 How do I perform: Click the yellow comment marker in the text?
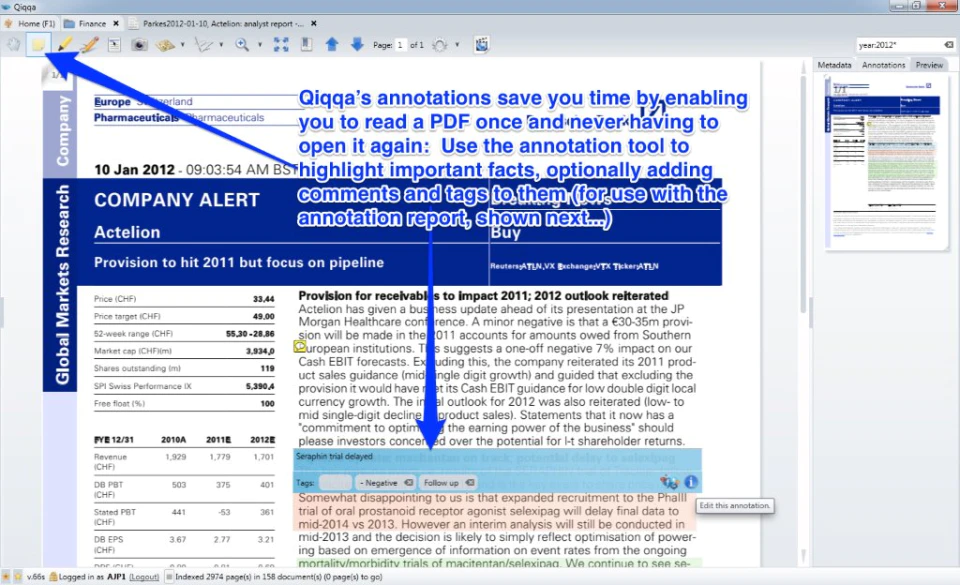299,347
